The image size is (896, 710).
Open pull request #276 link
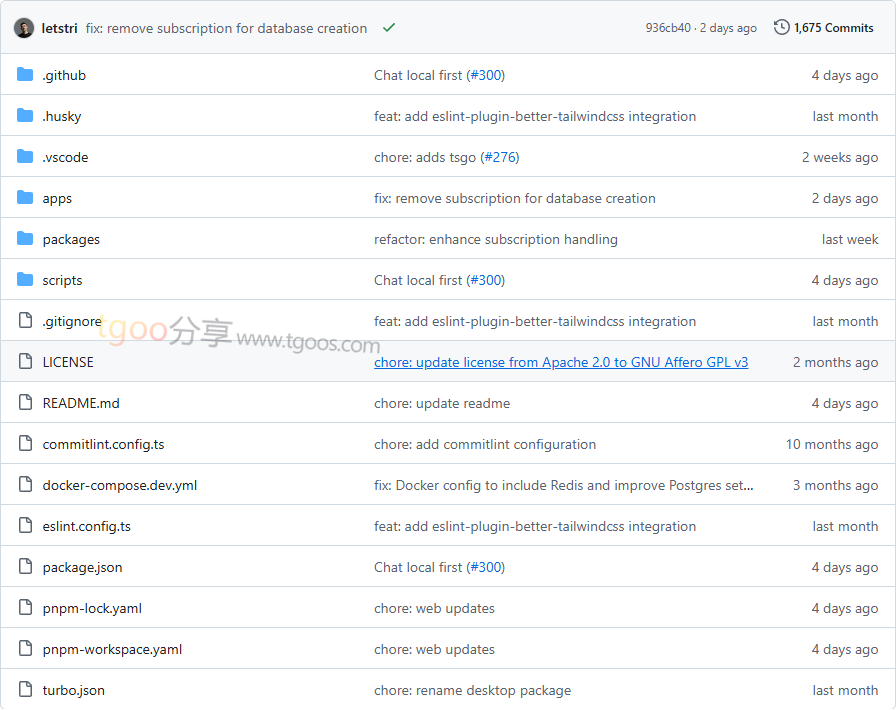click(499, 157)
